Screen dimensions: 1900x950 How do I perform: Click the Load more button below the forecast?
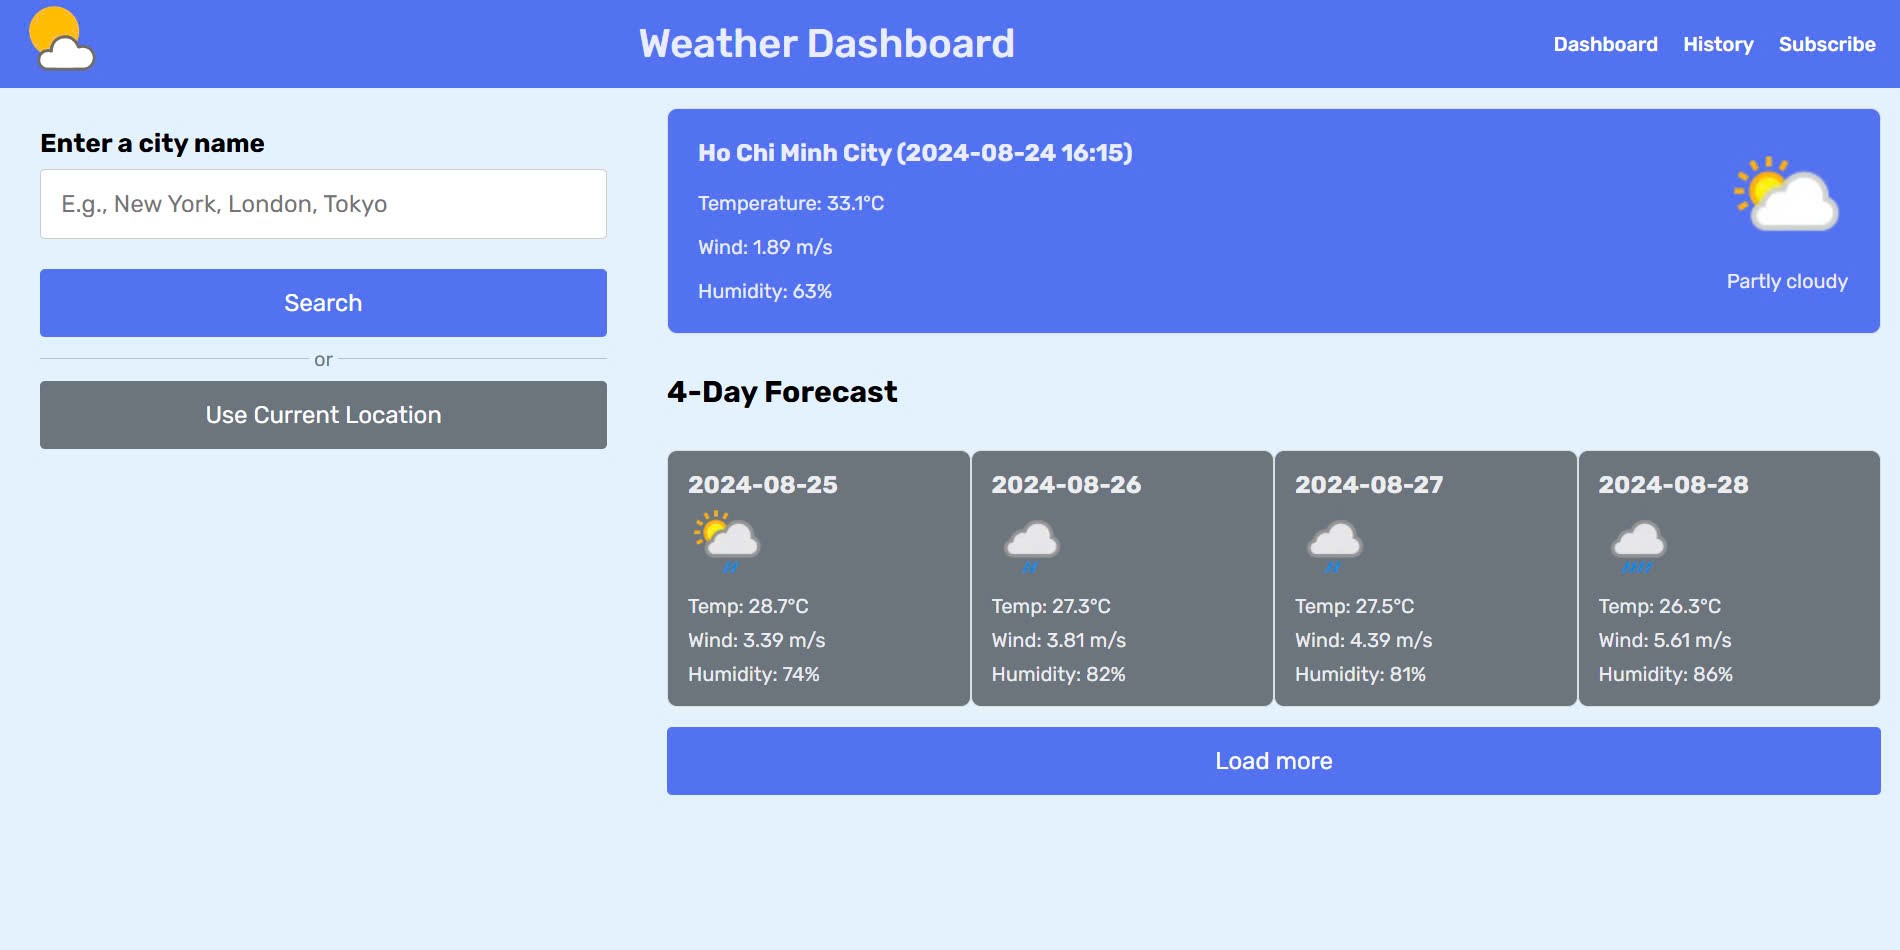[1273, 760]
